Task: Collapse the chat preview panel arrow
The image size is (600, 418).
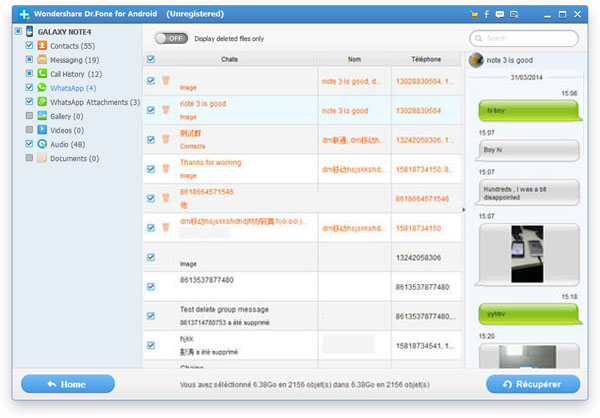Action: coord(464,210)
